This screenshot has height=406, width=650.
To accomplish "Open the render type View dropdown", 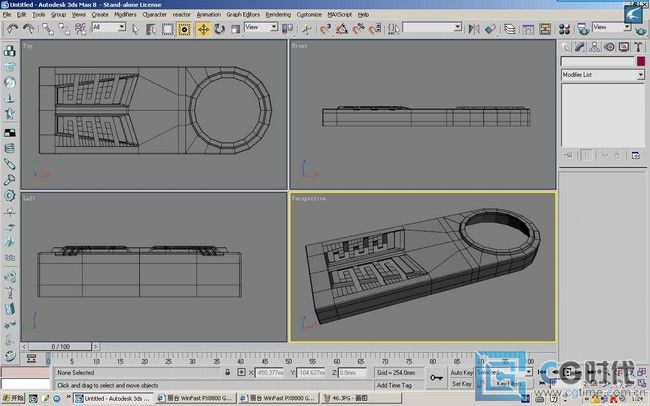I will pos(612,27).
